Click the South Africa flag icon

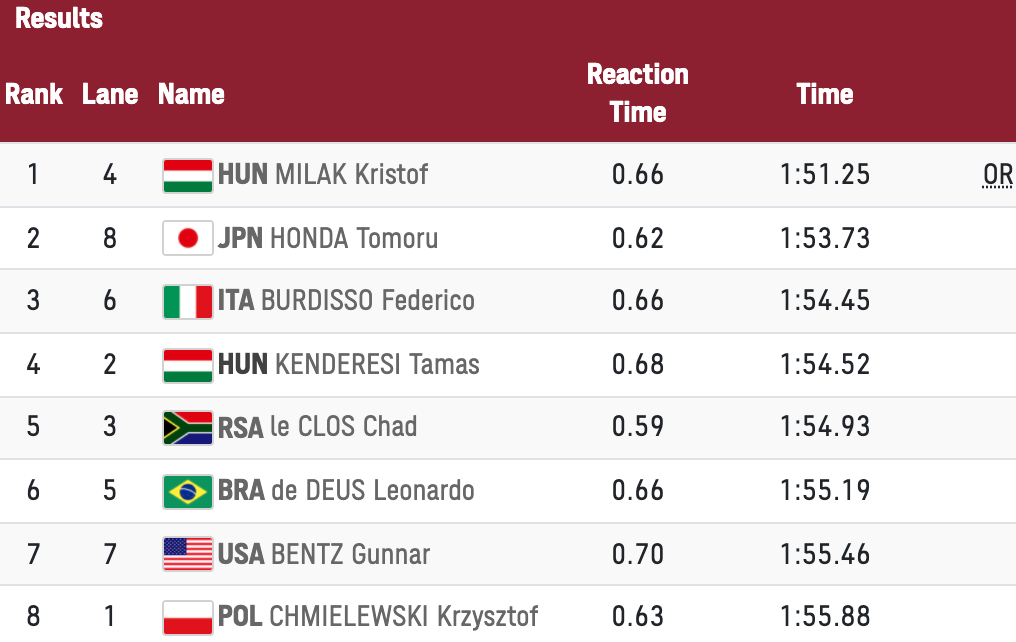click(187, 428)
